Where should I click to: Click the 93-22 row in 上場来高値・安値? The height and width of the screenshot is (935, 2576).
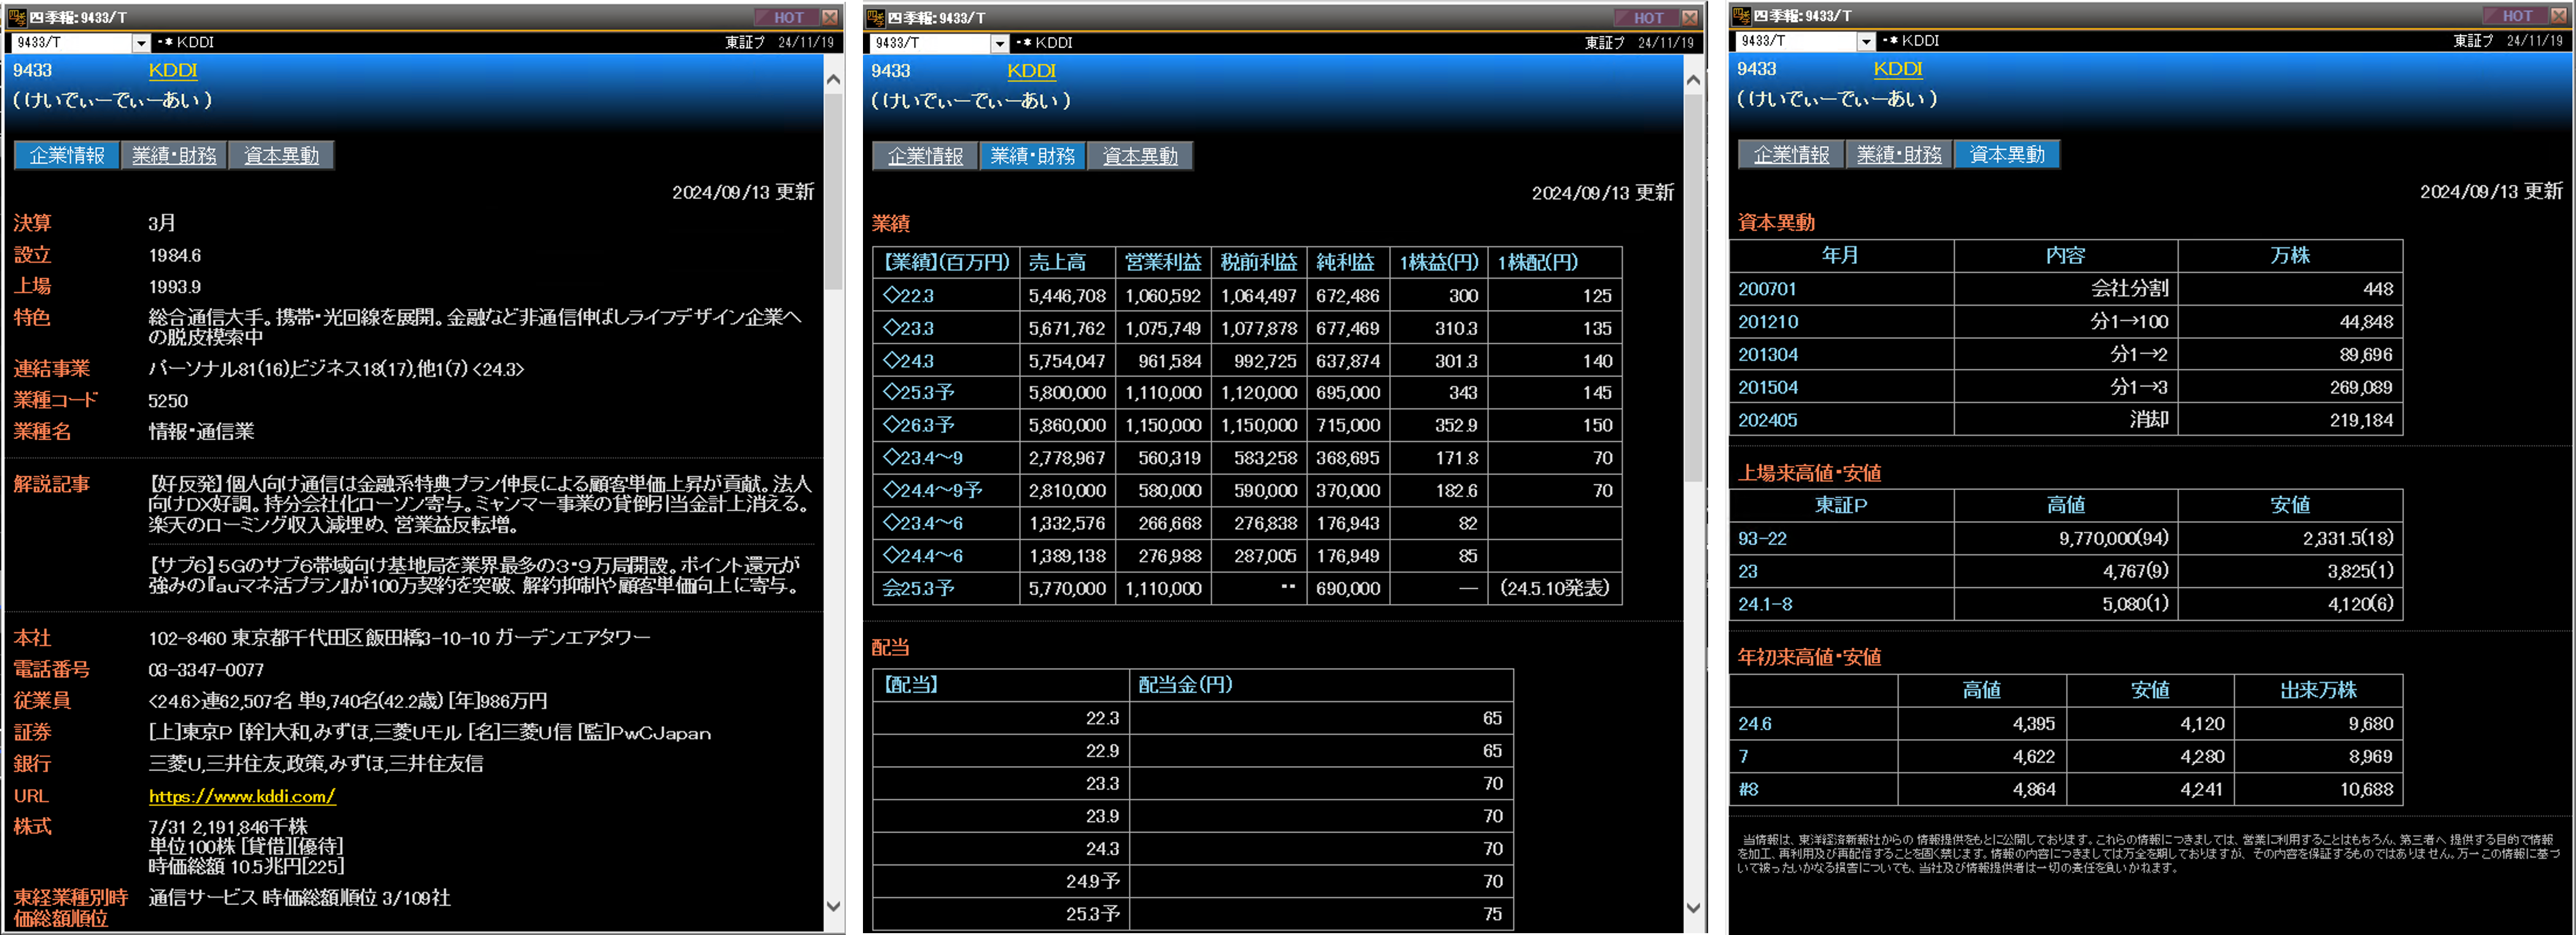click(2066, 538)
